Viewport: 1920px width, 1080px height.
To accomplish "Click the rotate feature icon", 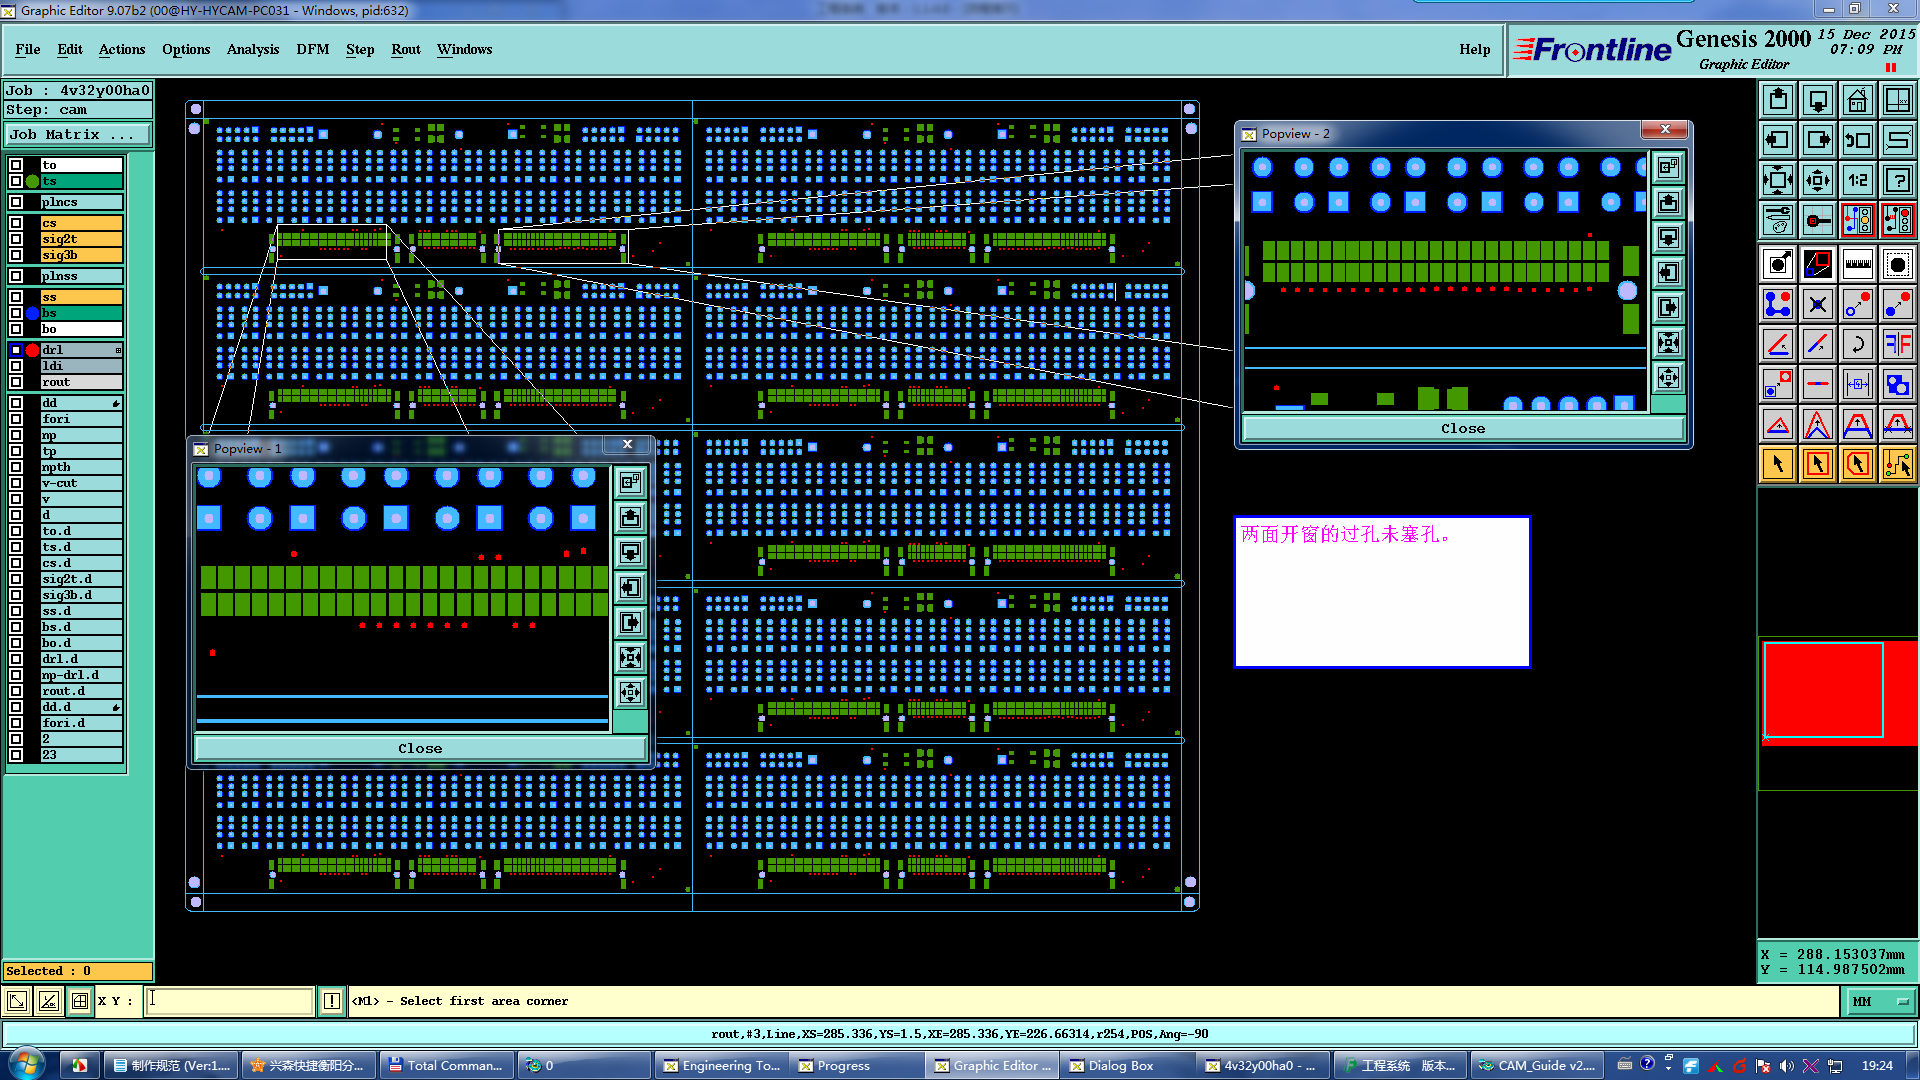I will pyautogui.click(x=1858, y=344).
